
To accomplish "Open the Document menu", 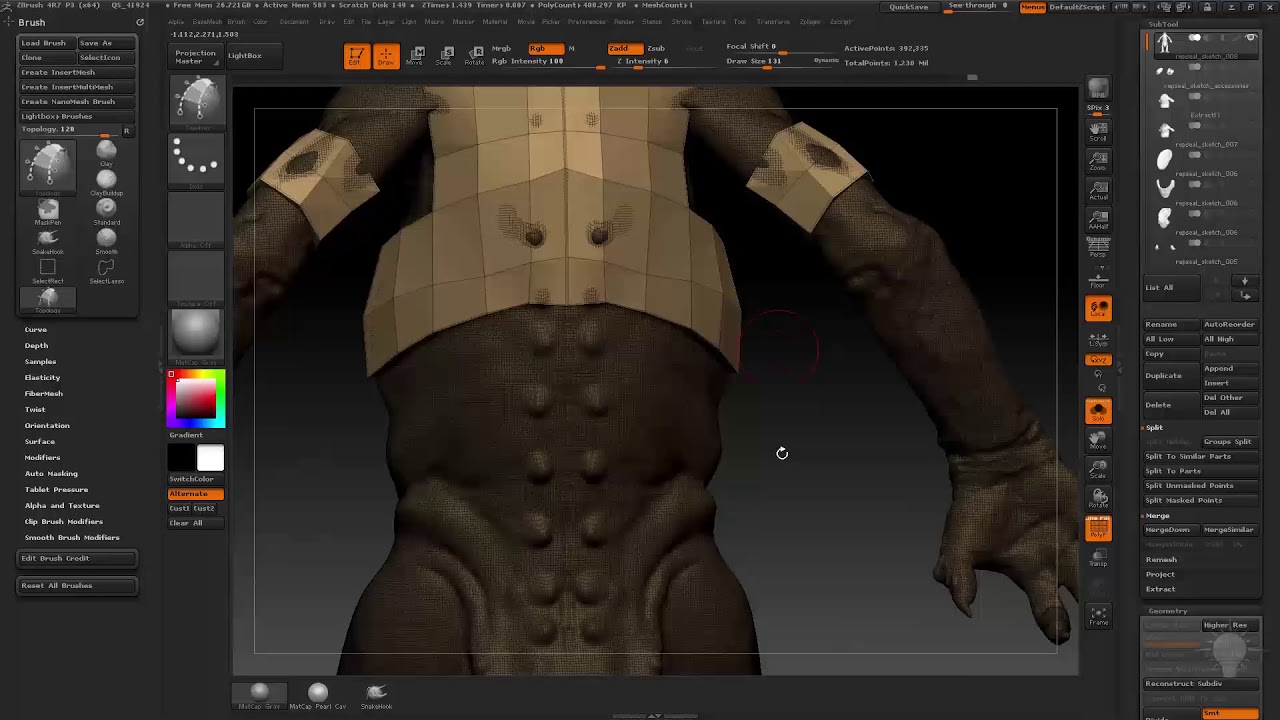I will click(294, 21).
